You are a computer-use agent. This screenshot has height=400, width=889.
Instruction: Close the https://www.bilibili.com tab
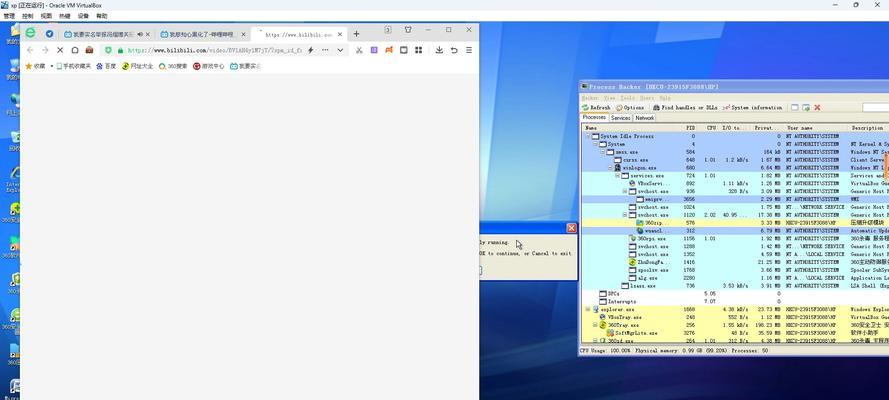(340, 34)
